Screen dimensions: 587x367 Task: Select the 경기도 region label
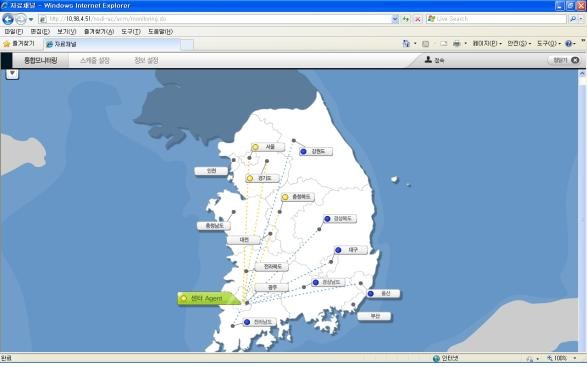coord(262,178)
